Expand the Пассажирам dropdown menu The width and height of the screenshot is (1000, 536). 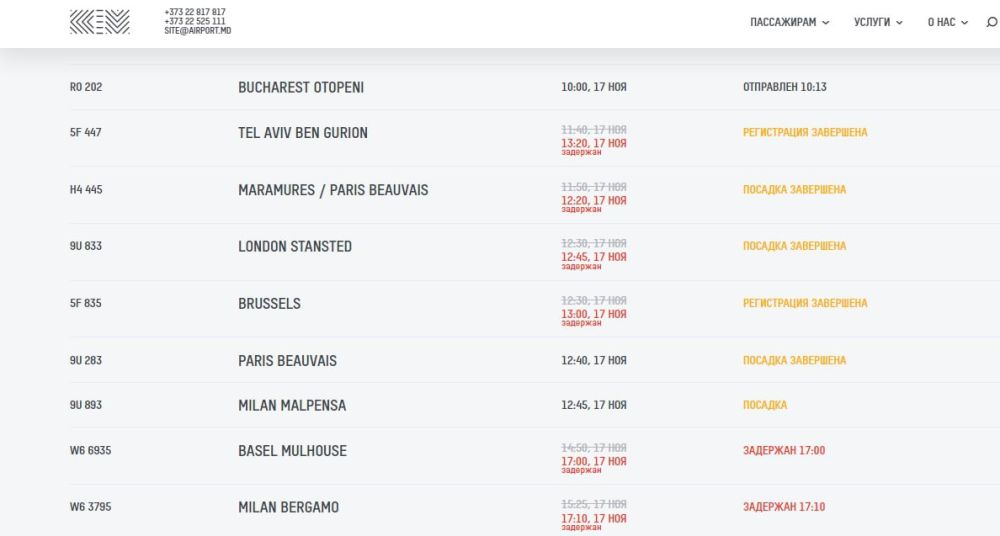pos(789,22)
